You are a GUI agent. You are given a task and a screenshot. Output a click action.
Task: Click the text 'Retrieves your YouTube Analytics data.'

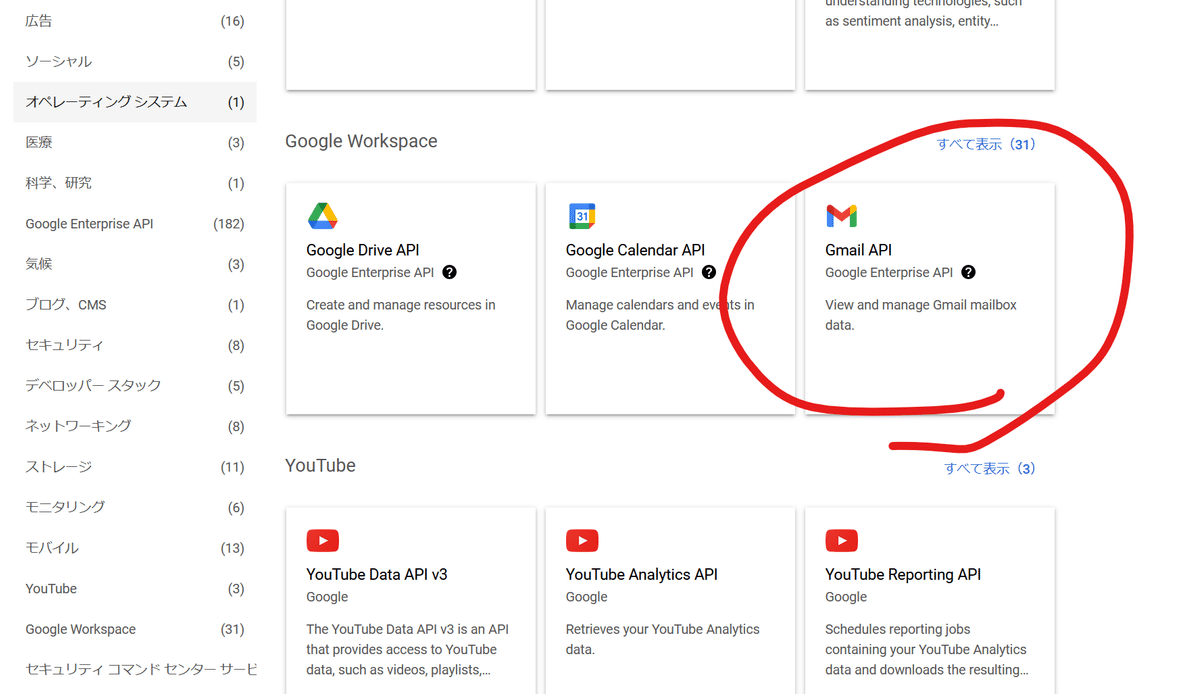pos(663,639)
